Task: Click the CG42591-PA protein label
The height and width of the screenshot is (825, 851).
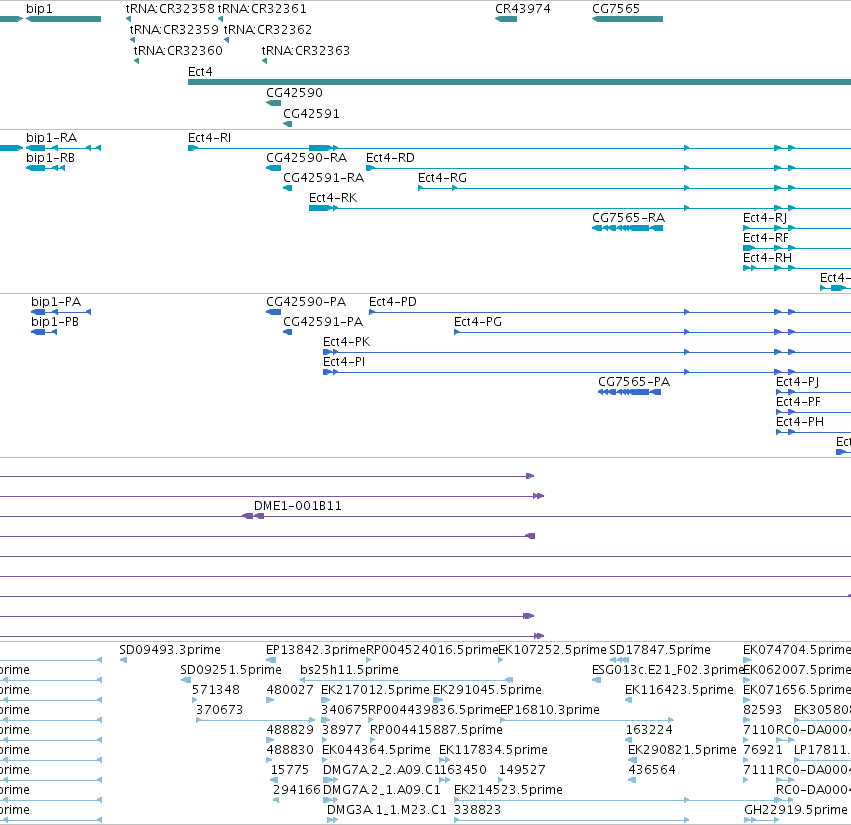Action: click(323, 322)
